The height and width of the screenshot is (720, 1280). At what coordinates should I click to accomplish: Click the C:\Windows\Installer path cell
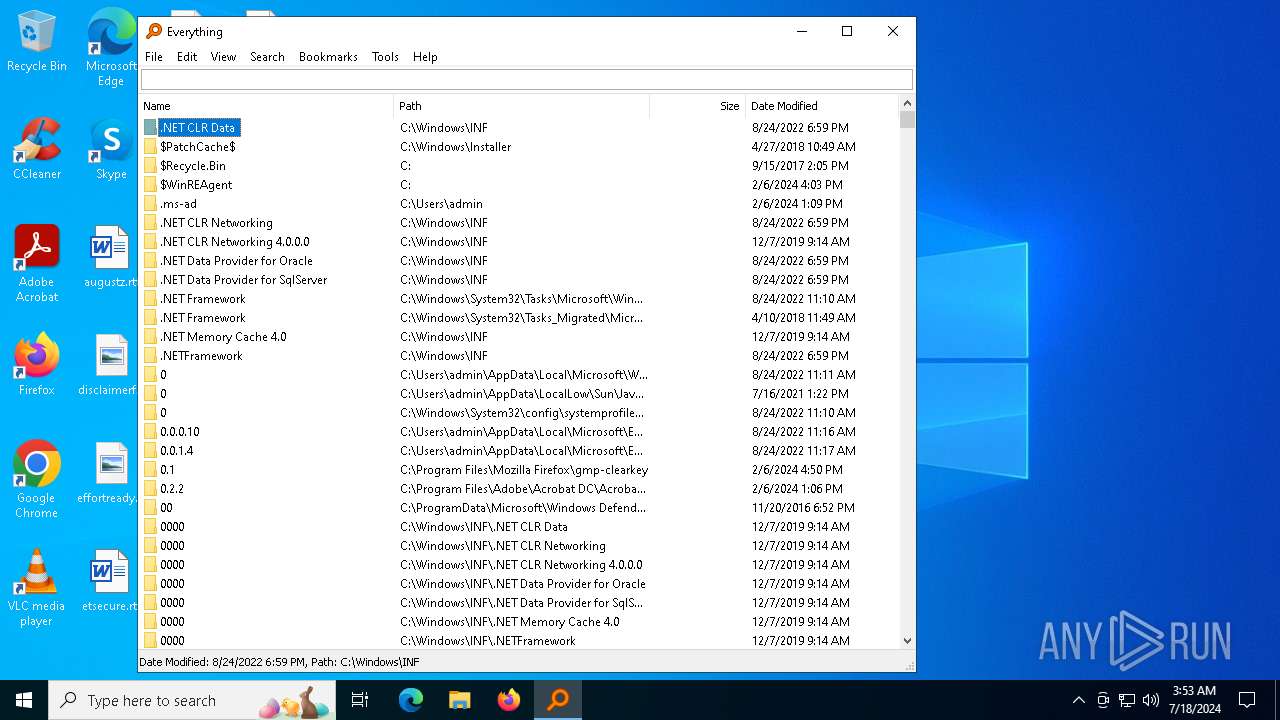(455, 147)
